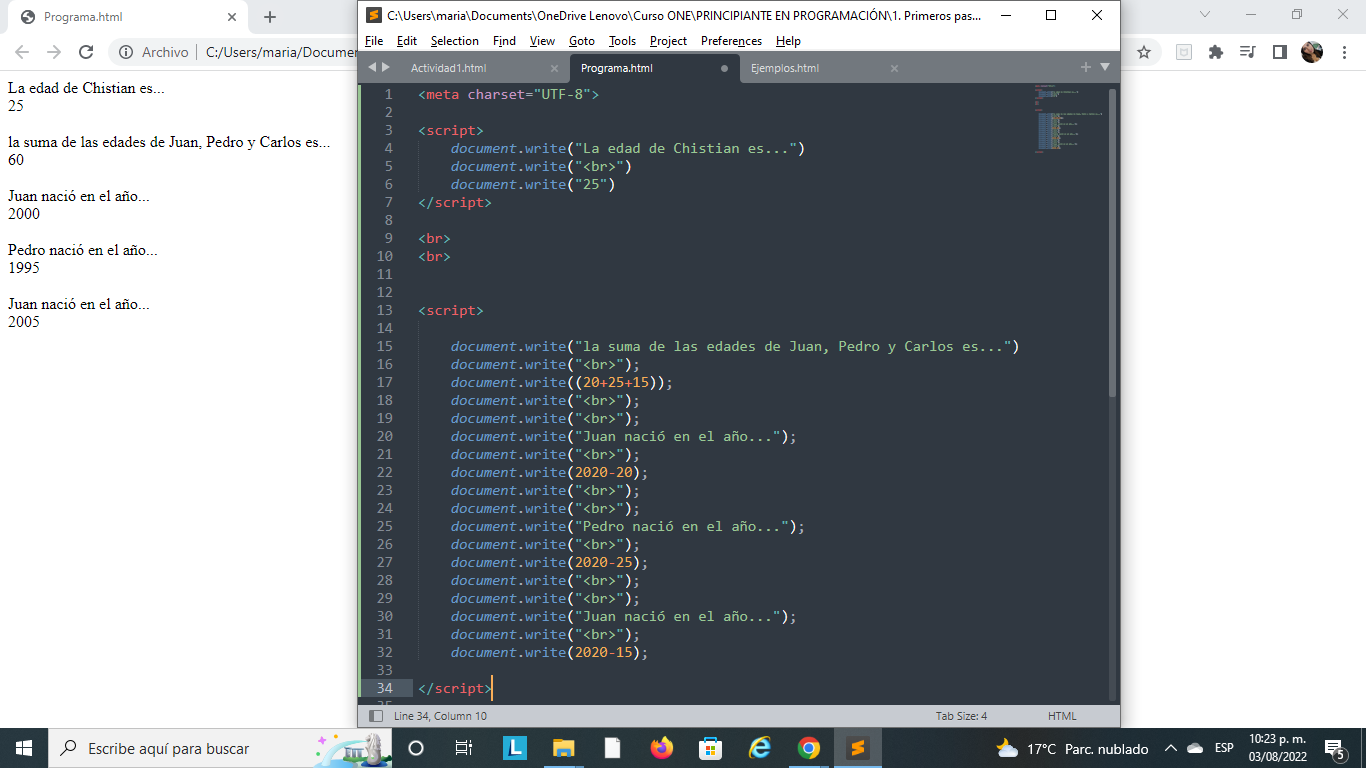Open Chrome side panel icon
This screenshot has height=768, width=1366.
coord(1279,52)
